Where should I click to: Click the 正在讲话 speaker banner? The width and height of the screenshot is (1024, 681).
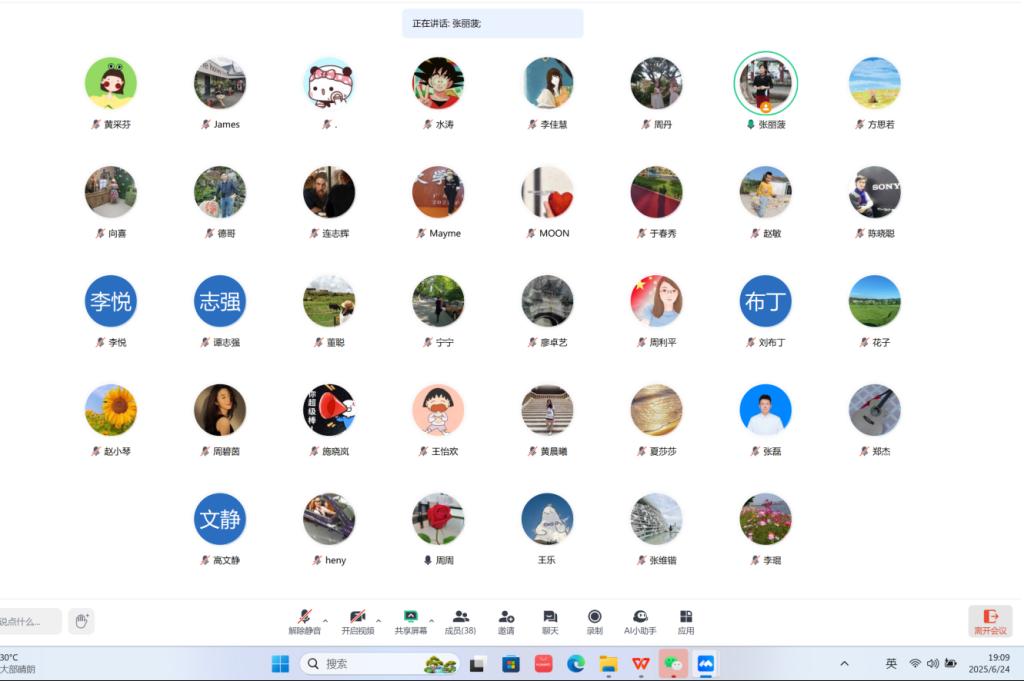tap(492, 23)
